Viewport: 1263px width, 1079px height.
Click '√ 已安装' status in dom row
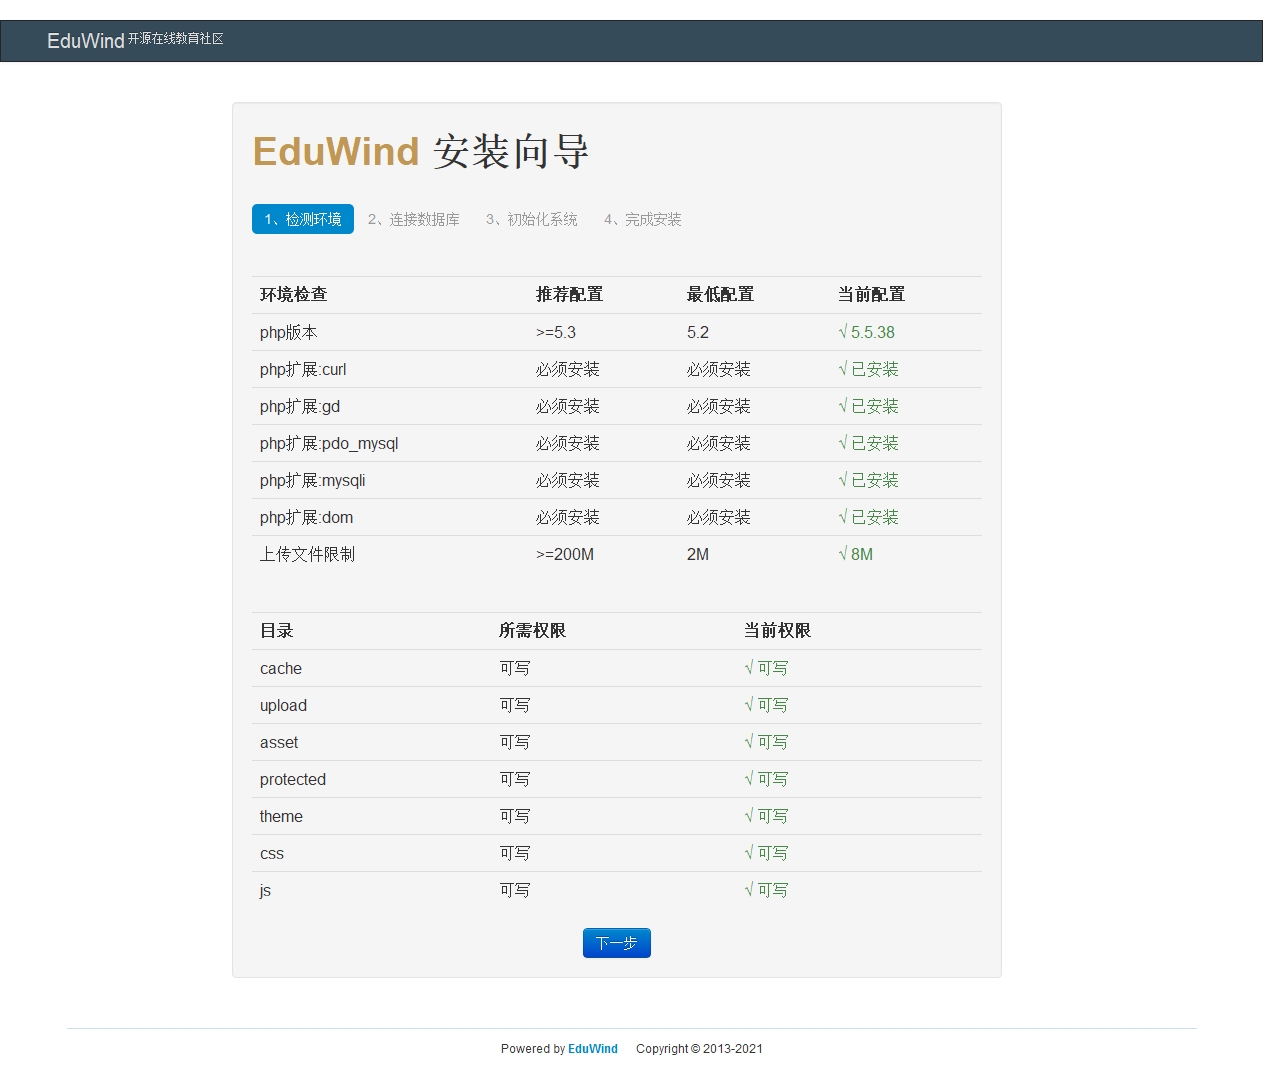pos(868,517)
